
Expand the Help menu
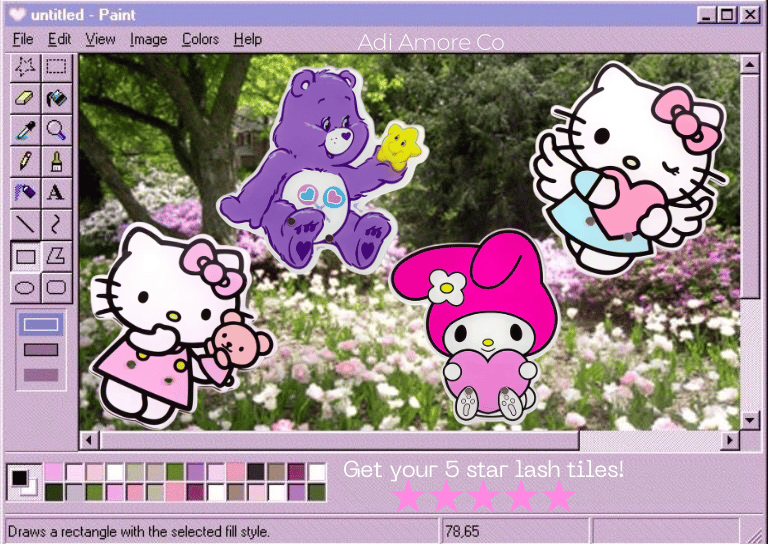tap(247, 39)
